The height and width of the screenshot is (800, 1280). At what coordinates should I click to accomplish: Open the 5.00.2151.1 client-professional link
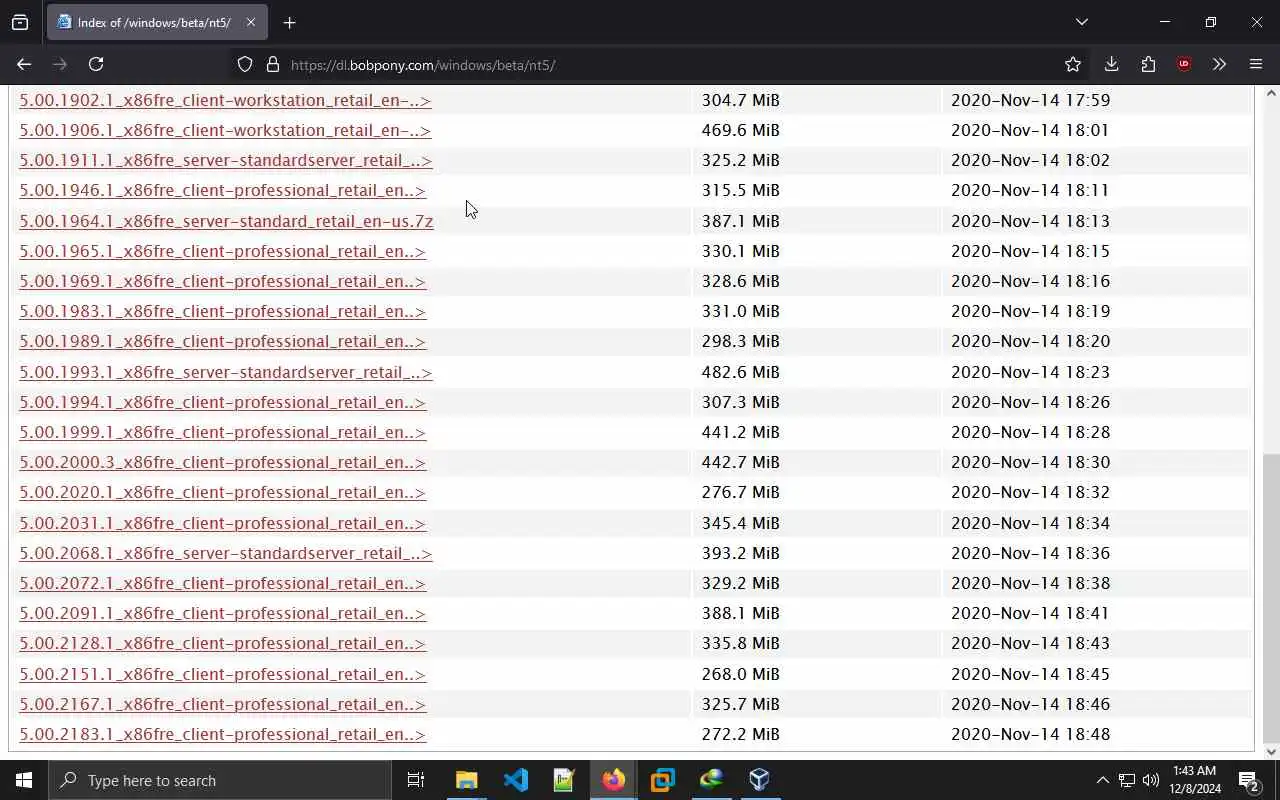(222, 674)
